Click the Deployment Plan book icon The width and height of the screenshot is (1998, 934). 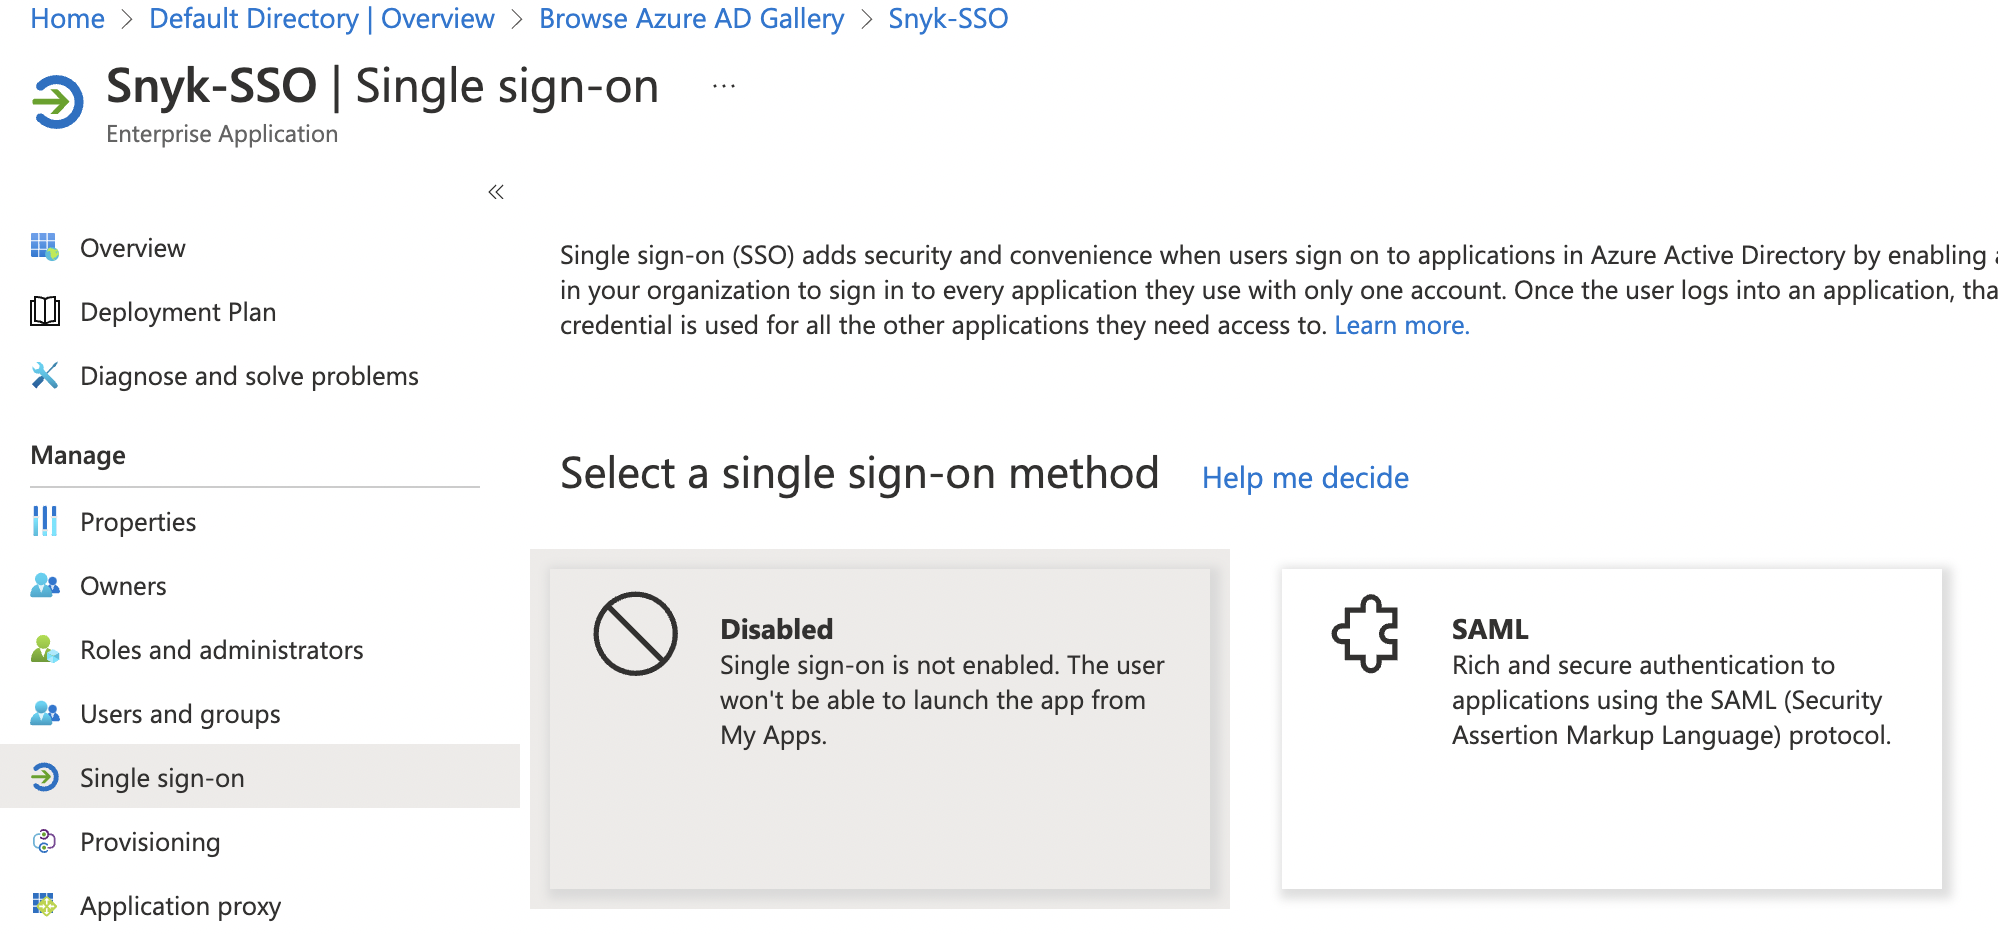point(44,311)
